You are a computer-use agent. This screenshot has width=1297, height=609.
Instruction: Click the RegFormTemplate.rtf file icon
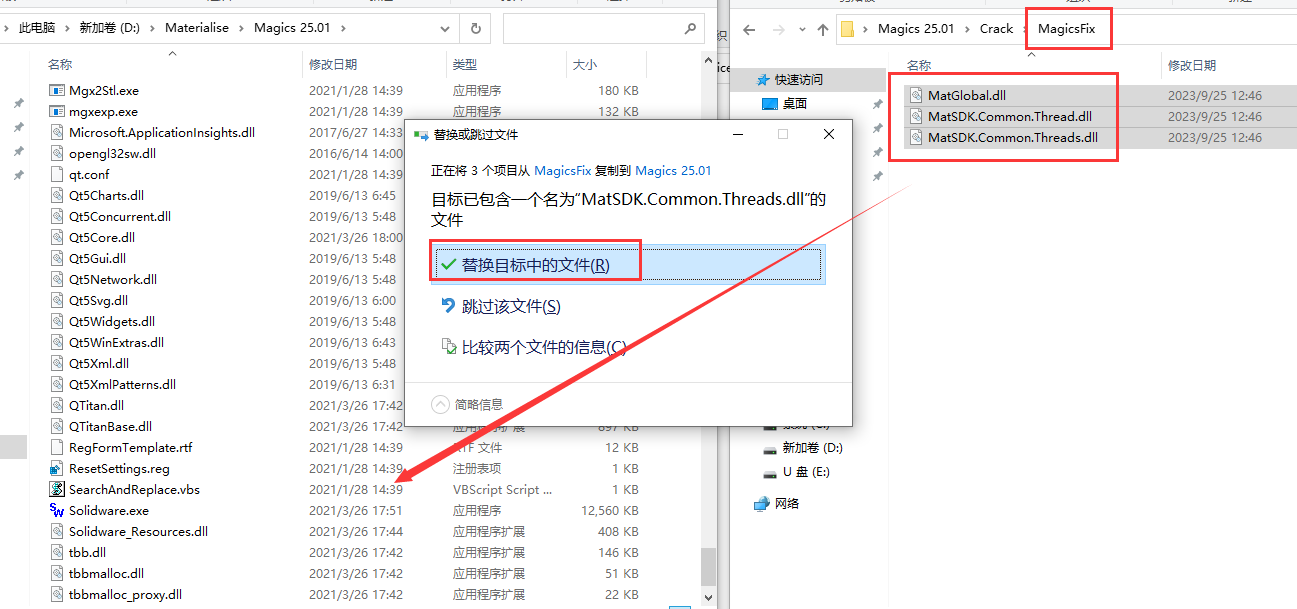point(57,448)
